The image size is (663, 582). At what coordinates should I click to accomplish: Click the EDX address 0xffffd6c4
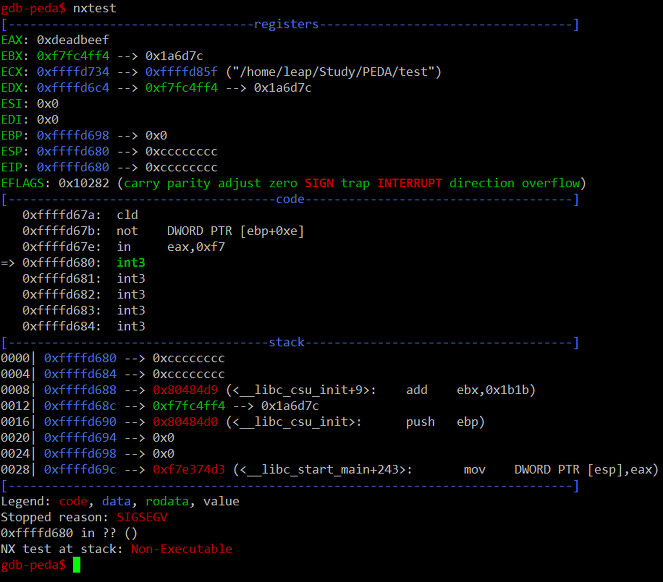pos(73,88)
